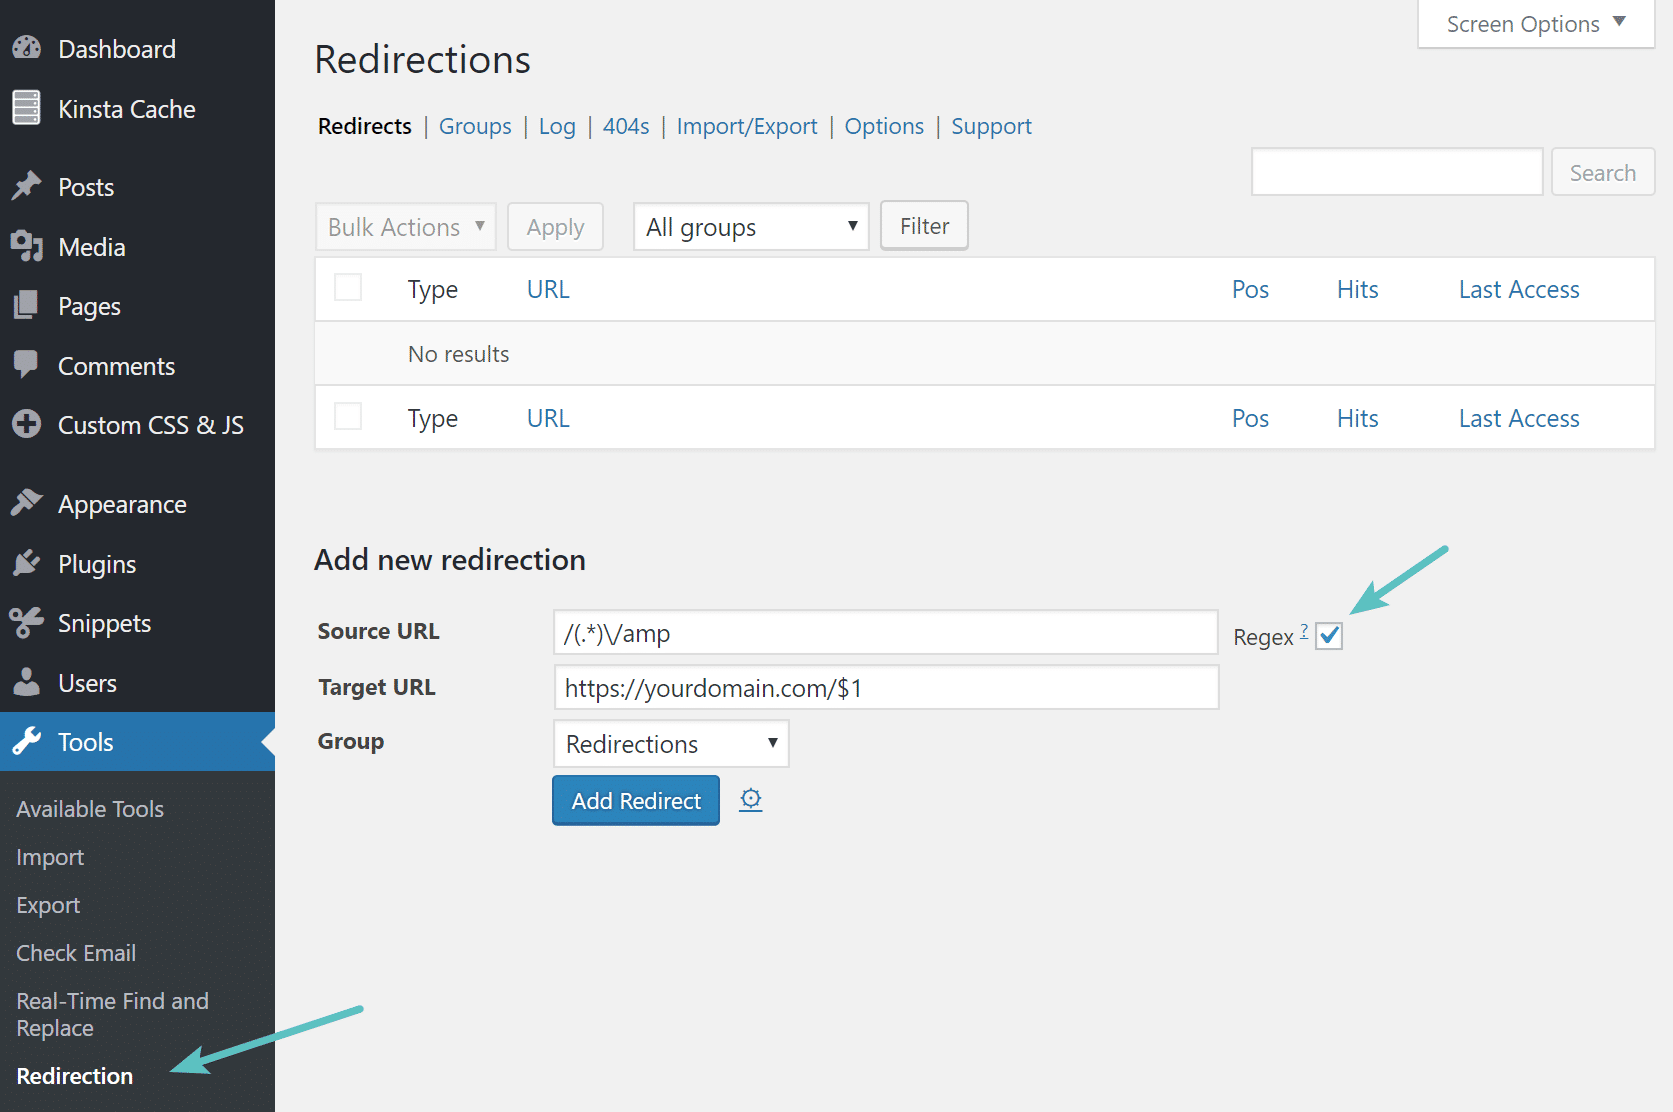Check the bottom select-all checkbox
Viewport: 1673px width, 1112px height.
point(347,416)
